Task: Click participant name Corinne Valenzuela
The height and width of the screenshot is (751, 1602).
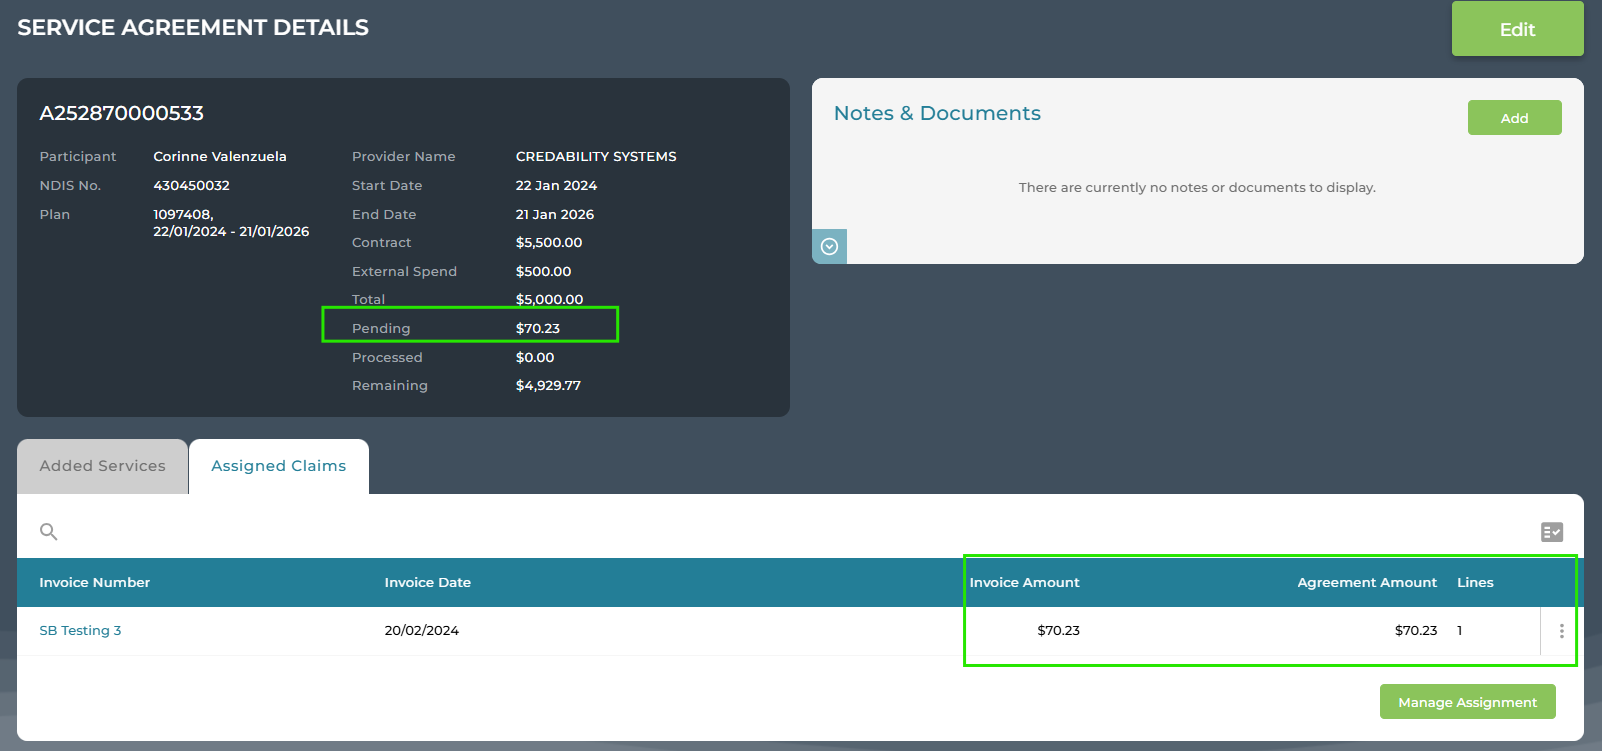Action: point(219,157)
